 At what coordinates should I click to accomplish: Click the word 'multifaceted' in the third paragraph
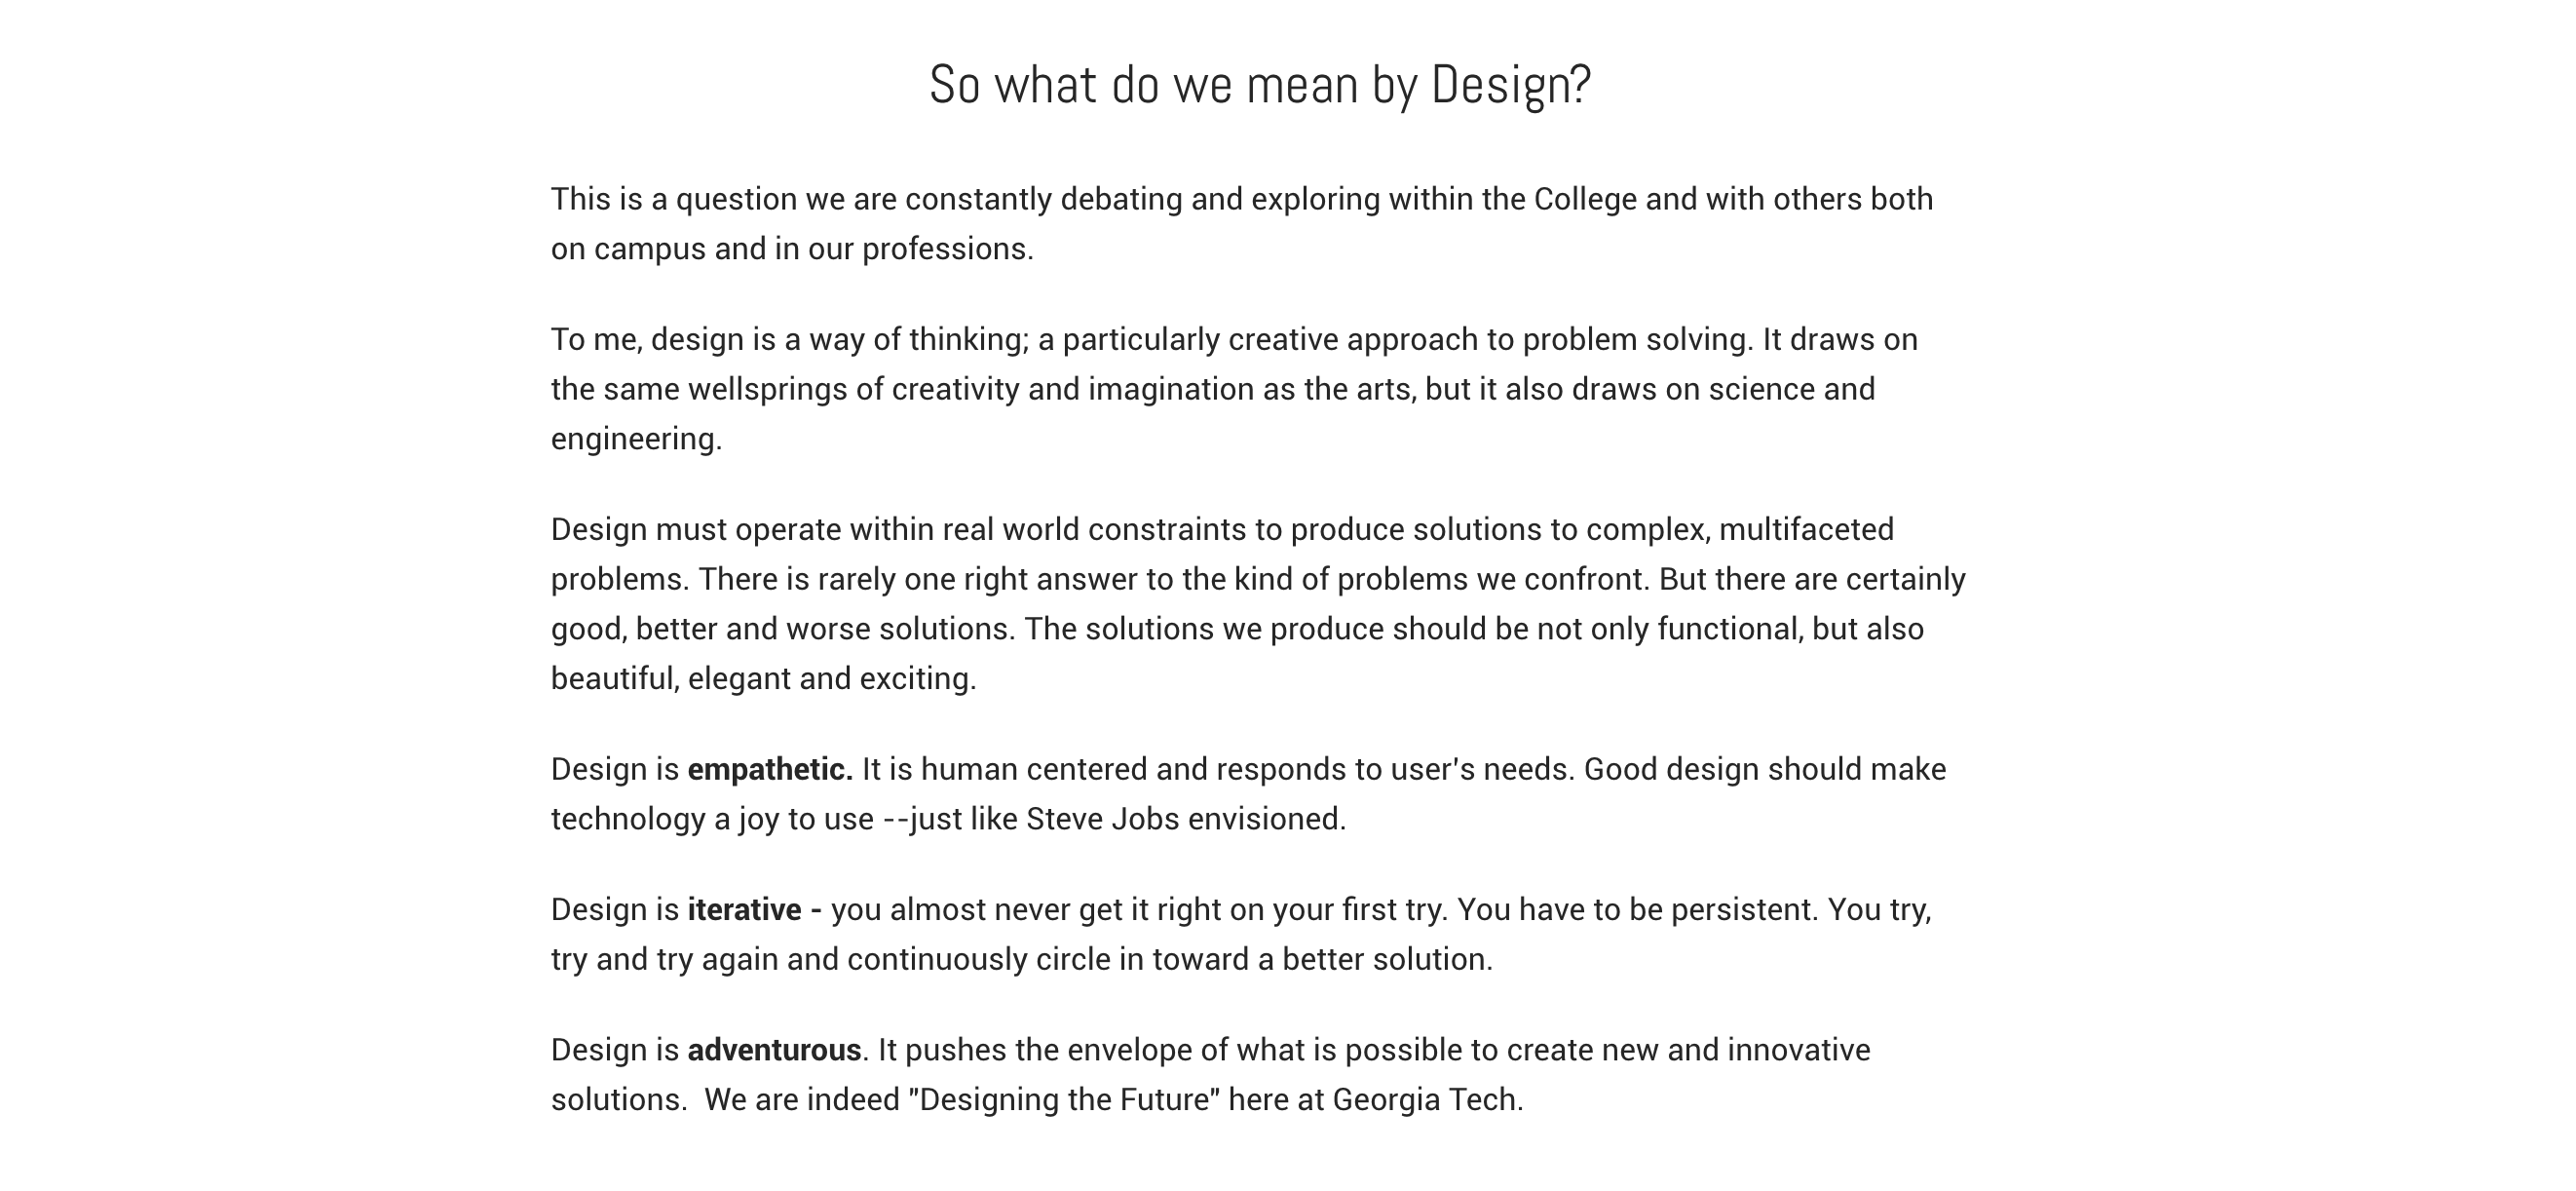tap(1806, 529)
